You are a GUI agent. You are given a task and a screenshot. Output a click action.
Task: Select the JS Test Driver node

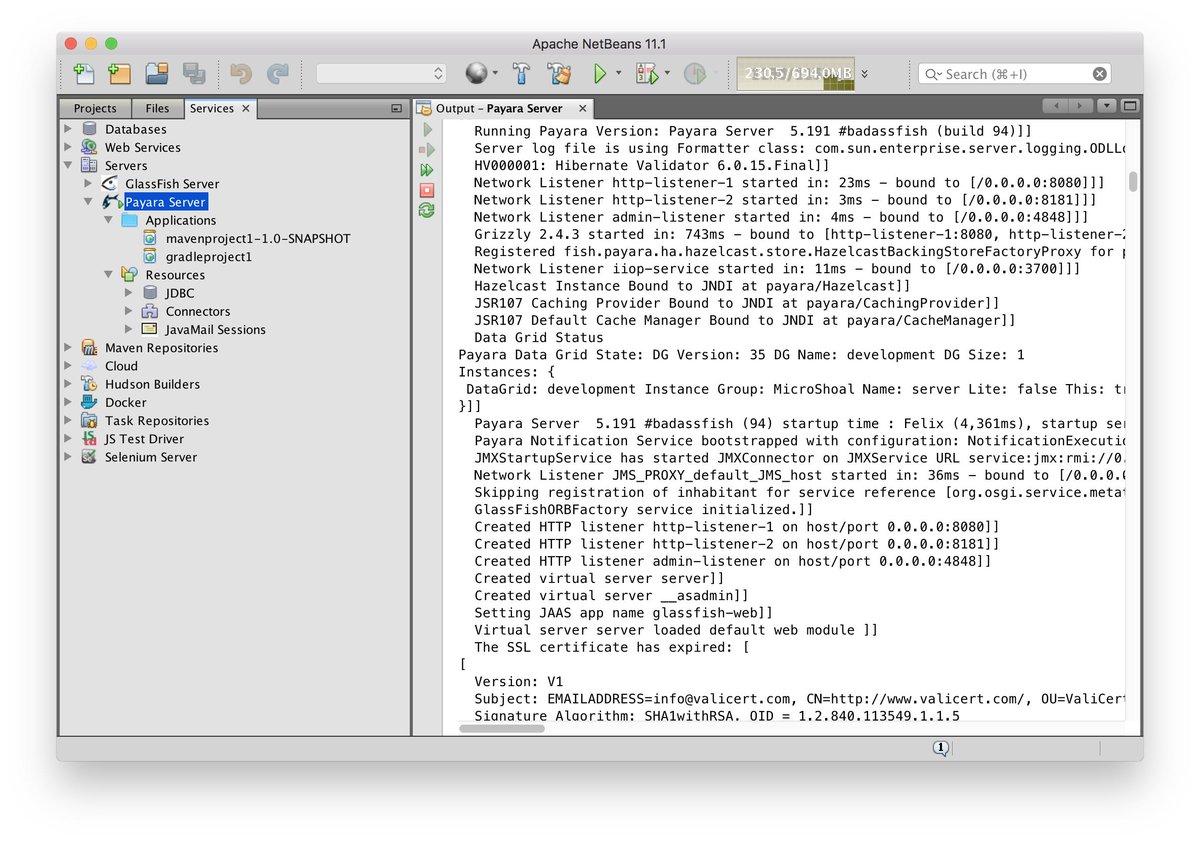pyautogui.click(x=144, y=439)
